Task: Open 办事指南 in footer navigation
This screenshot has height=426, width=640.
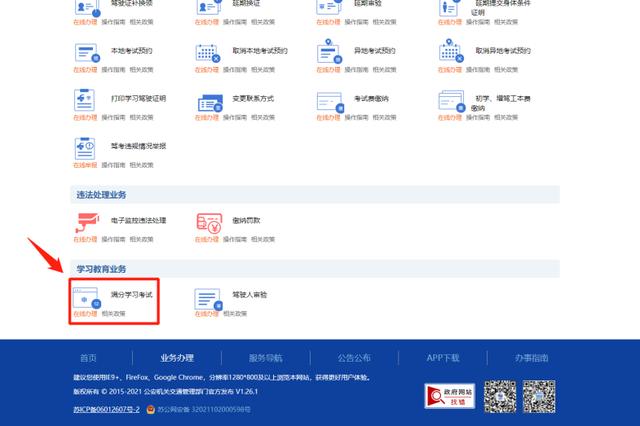Action: [x=531, y=358]
